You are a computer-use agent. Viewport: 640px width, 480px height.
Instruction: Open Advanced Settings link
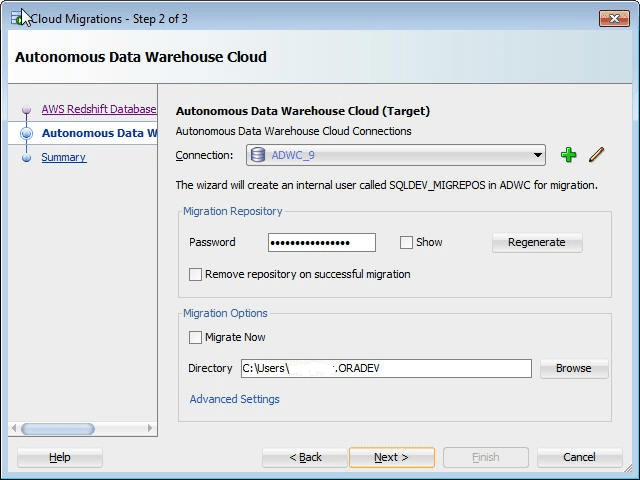click(x=234, y=399)
